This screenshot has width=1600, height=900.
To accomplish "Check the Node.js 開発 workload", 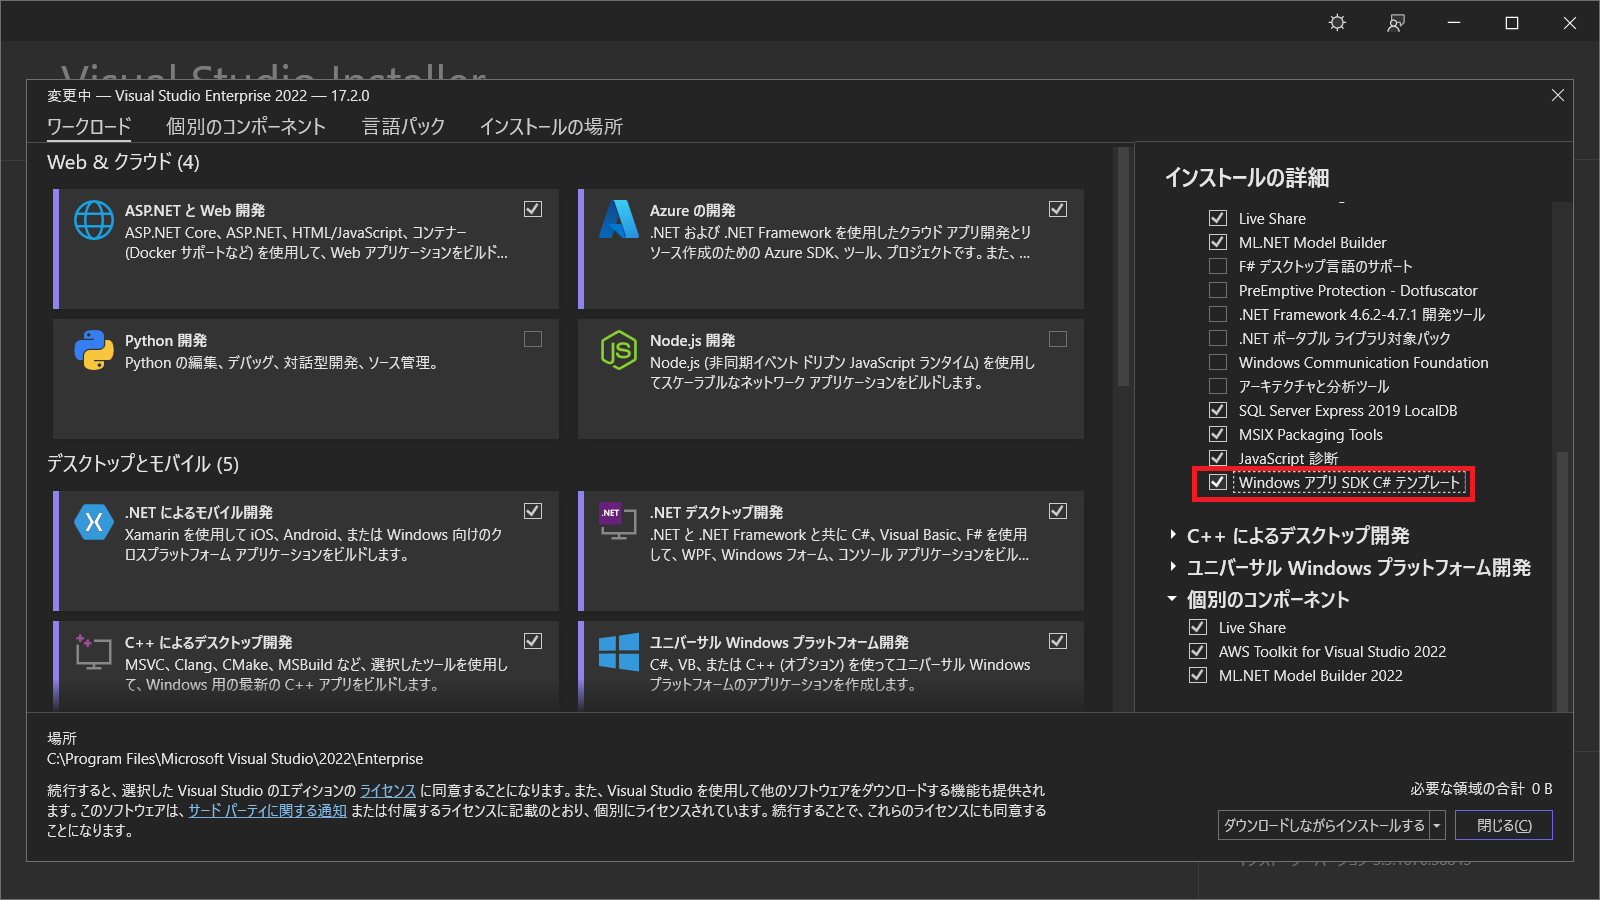I will click(x=1058, y=339).
